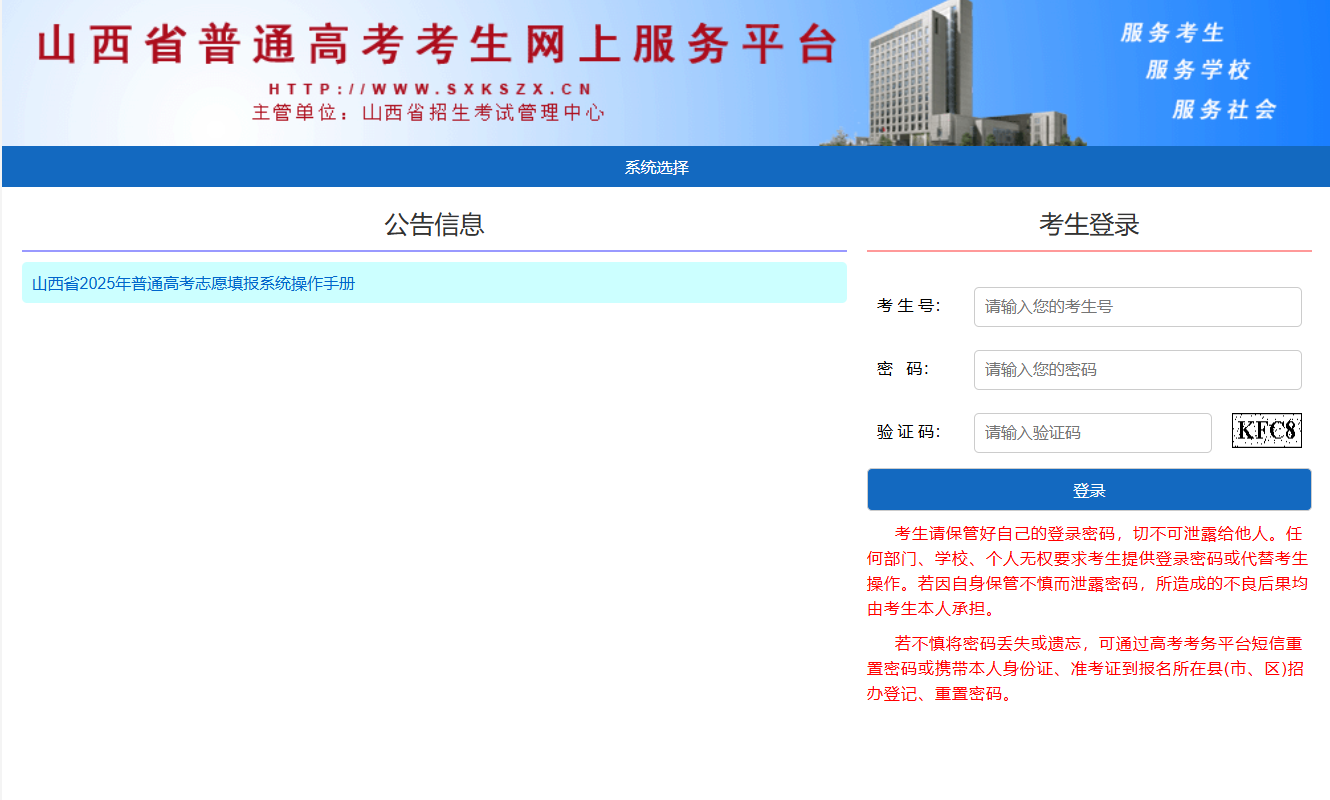1330x800 pixels.
Task: Click the 密码 field label
Action: [x=903, y=369]
